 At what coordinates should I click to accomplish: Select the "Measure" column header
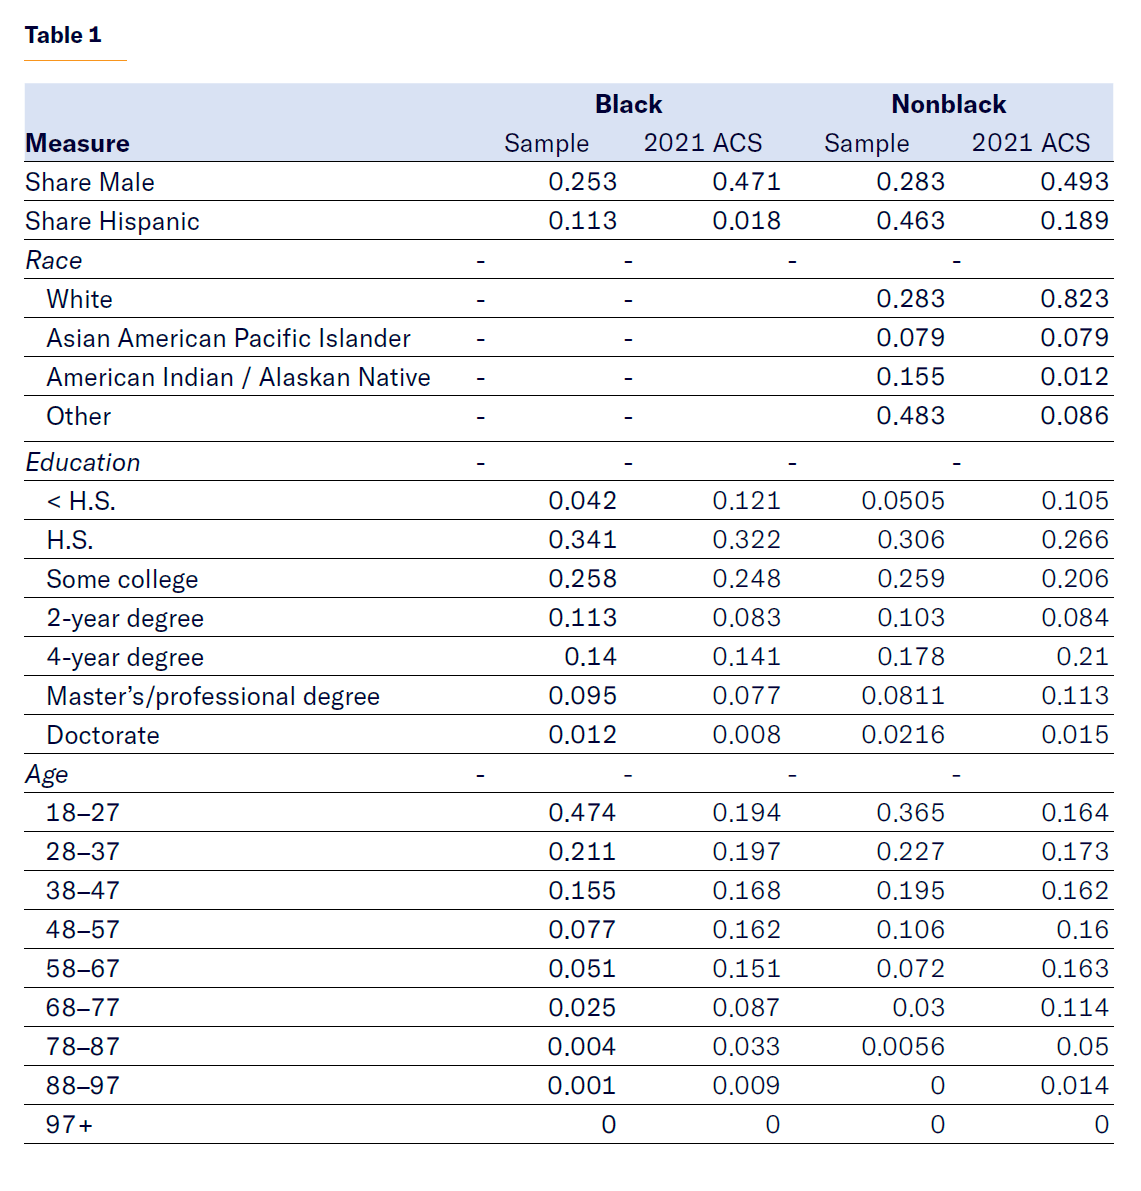coord(77,143)
